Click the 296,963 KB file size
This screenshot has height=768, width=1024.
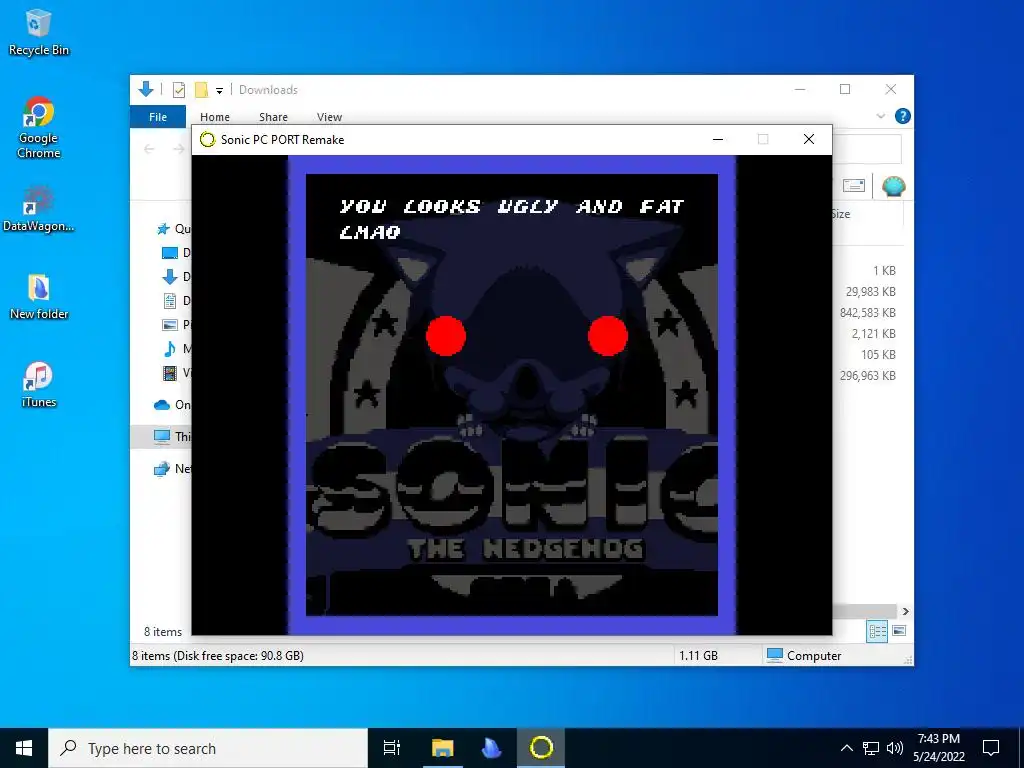click(867, 376)
